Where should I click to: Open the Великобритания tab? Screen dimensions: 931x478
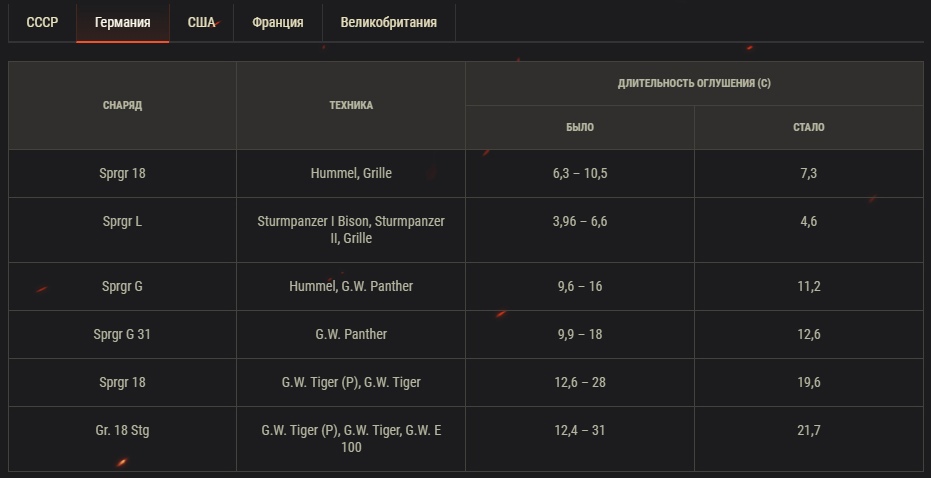tap(388, 22)
